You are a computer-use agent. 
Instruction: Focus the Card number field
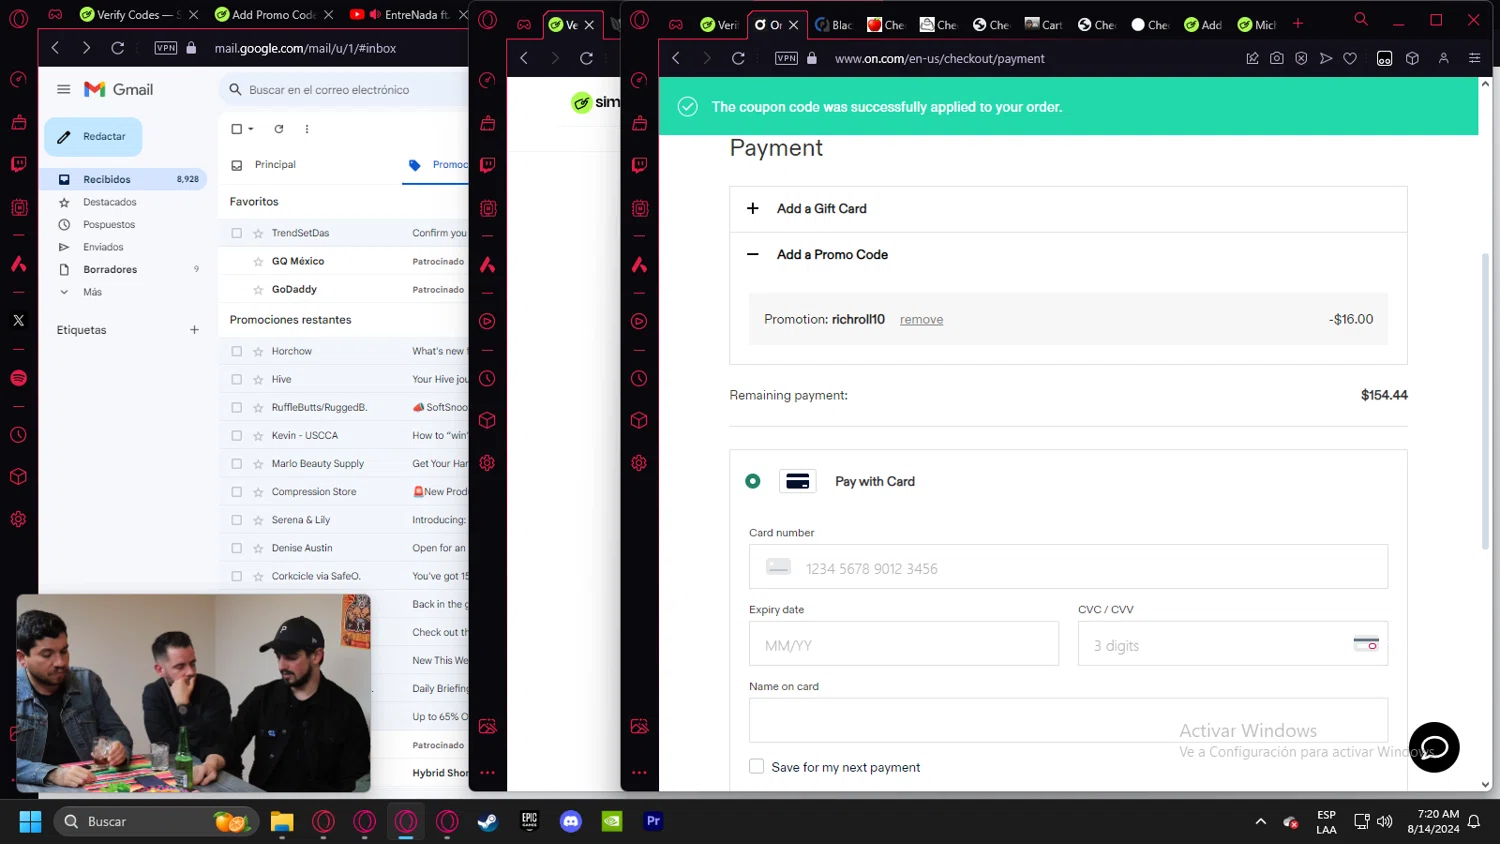[x=1068, y=567]
